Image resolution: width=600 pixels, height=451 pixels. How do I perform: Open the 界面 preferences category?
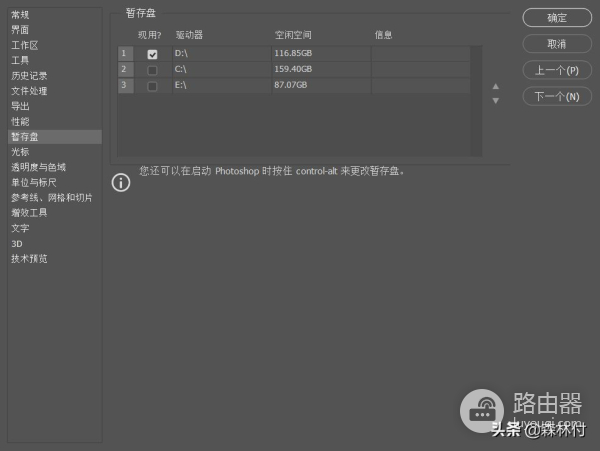[x=55, y=30]
